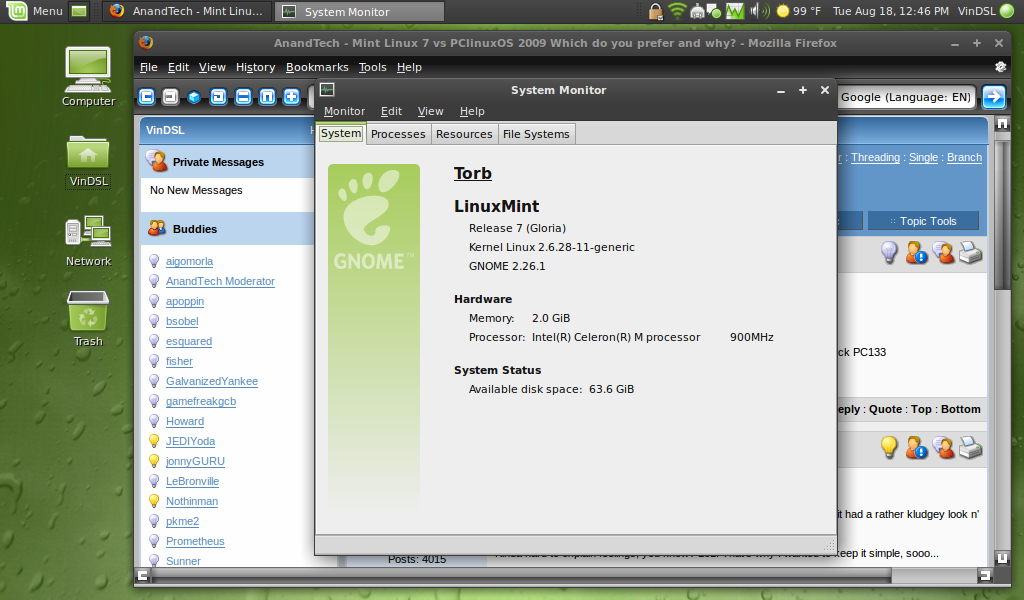This screenshot has width=1024, height=600.
Task: Click the Private Messages icon
Action: coord(157,161)
